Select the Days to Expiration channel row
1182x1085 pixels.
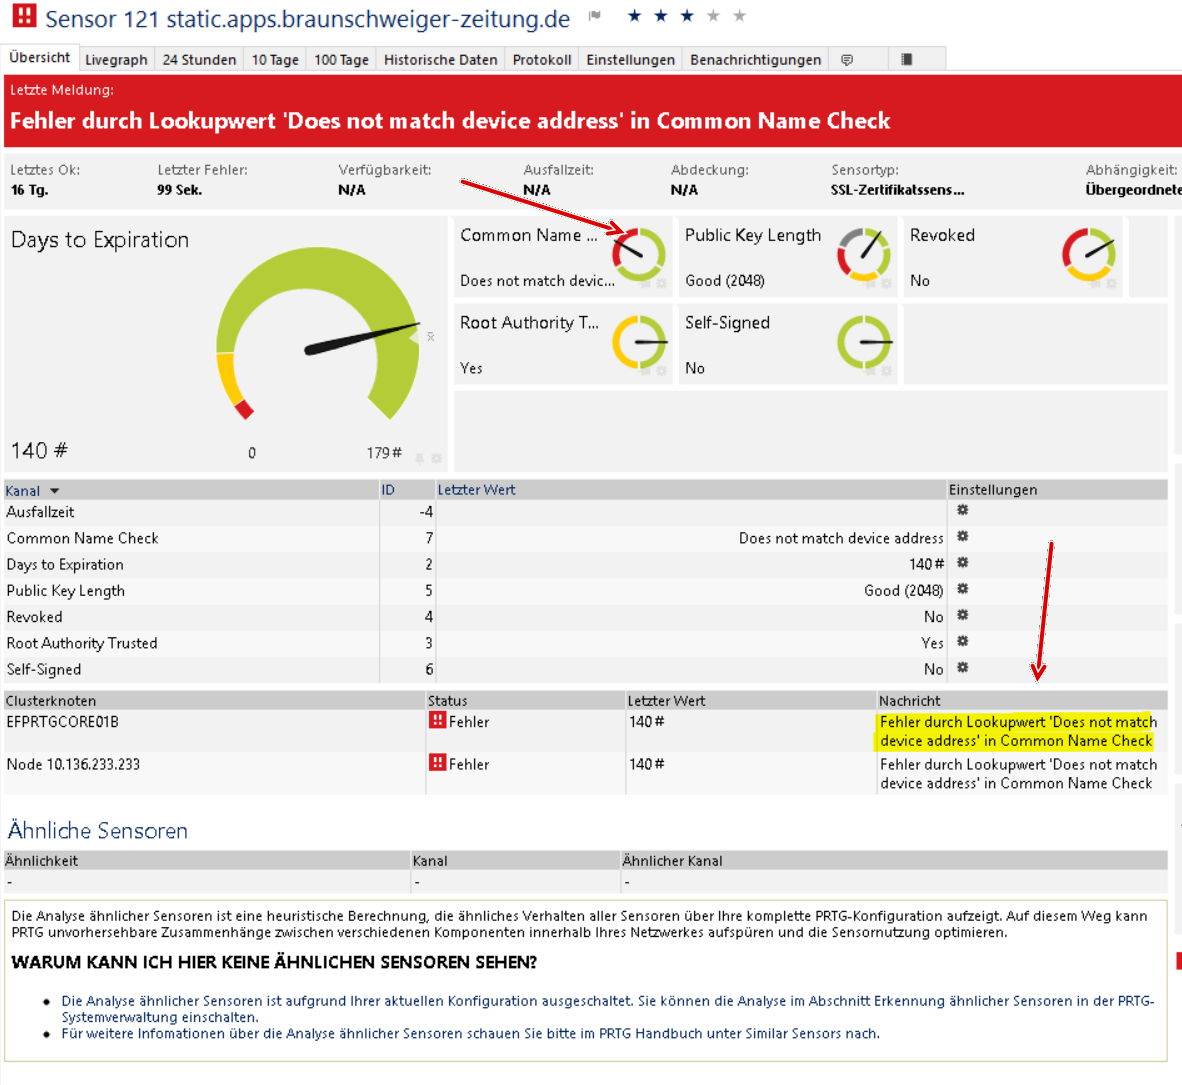[586, 564]
